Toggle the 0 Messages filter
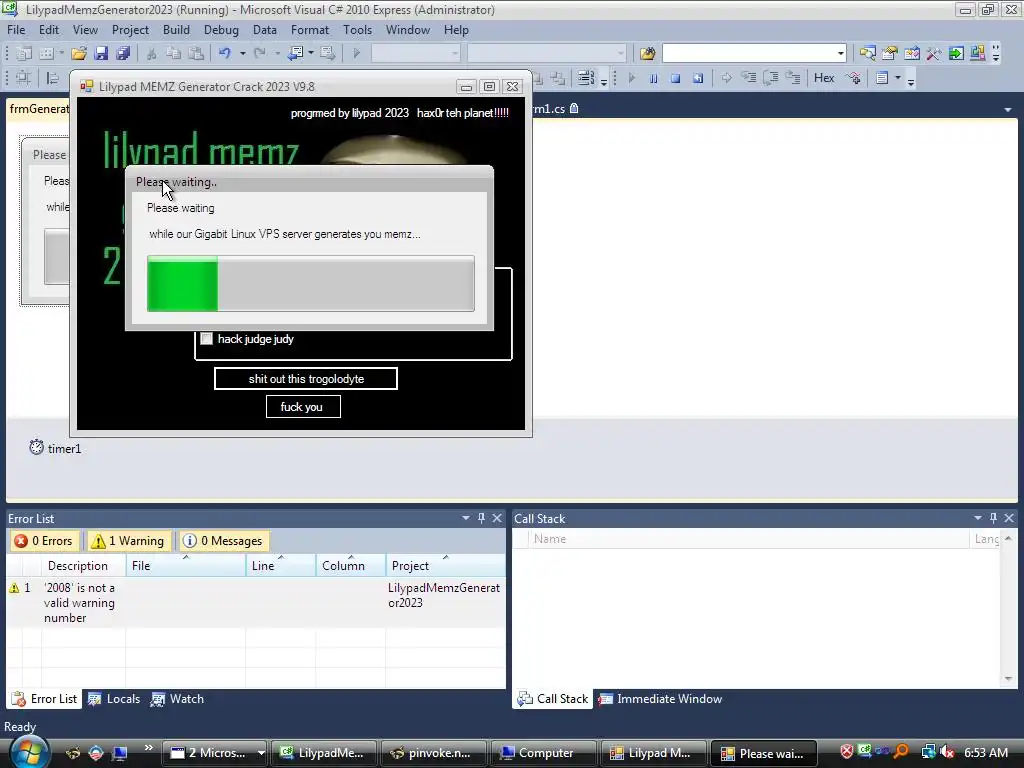 point(224,541)
